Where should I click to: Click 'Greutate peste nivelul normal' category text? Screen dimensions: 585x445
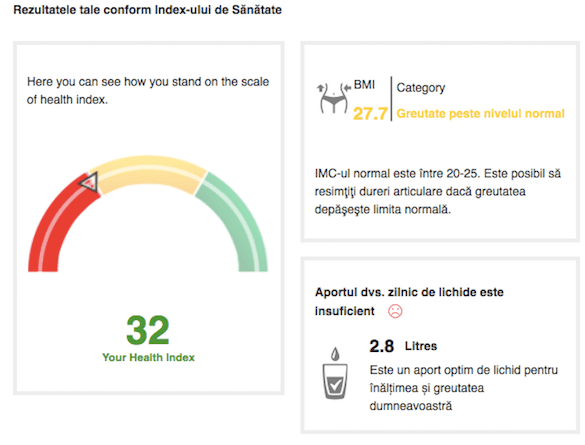480,113
